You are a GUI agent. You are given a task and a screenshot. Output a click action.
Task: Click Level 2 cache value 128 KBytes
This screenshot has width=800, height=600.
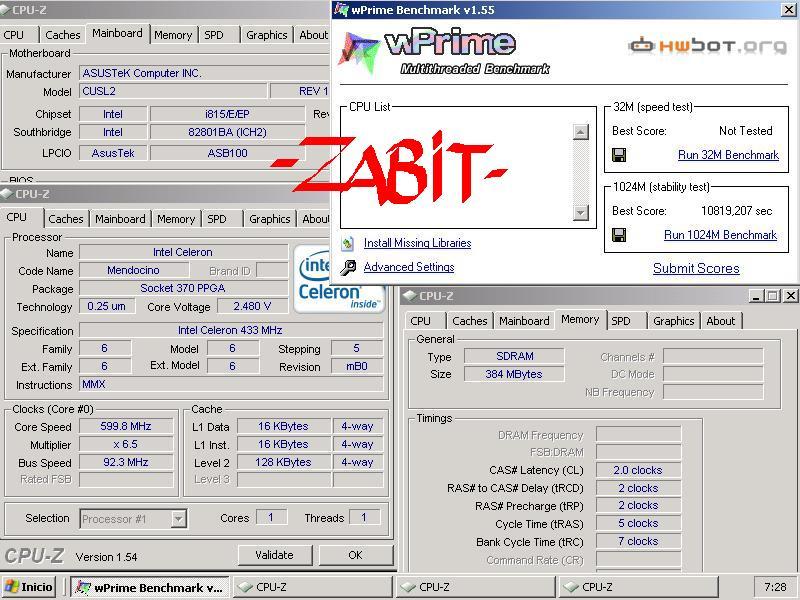pyautogui.click(x=284, y=462)
